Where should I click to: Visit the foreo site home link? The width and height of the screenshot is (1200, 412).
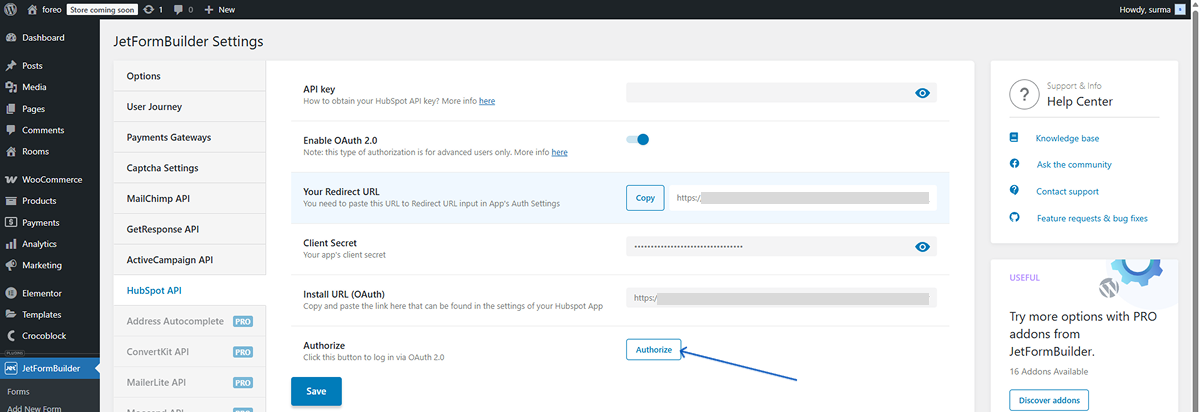[43, 9]
